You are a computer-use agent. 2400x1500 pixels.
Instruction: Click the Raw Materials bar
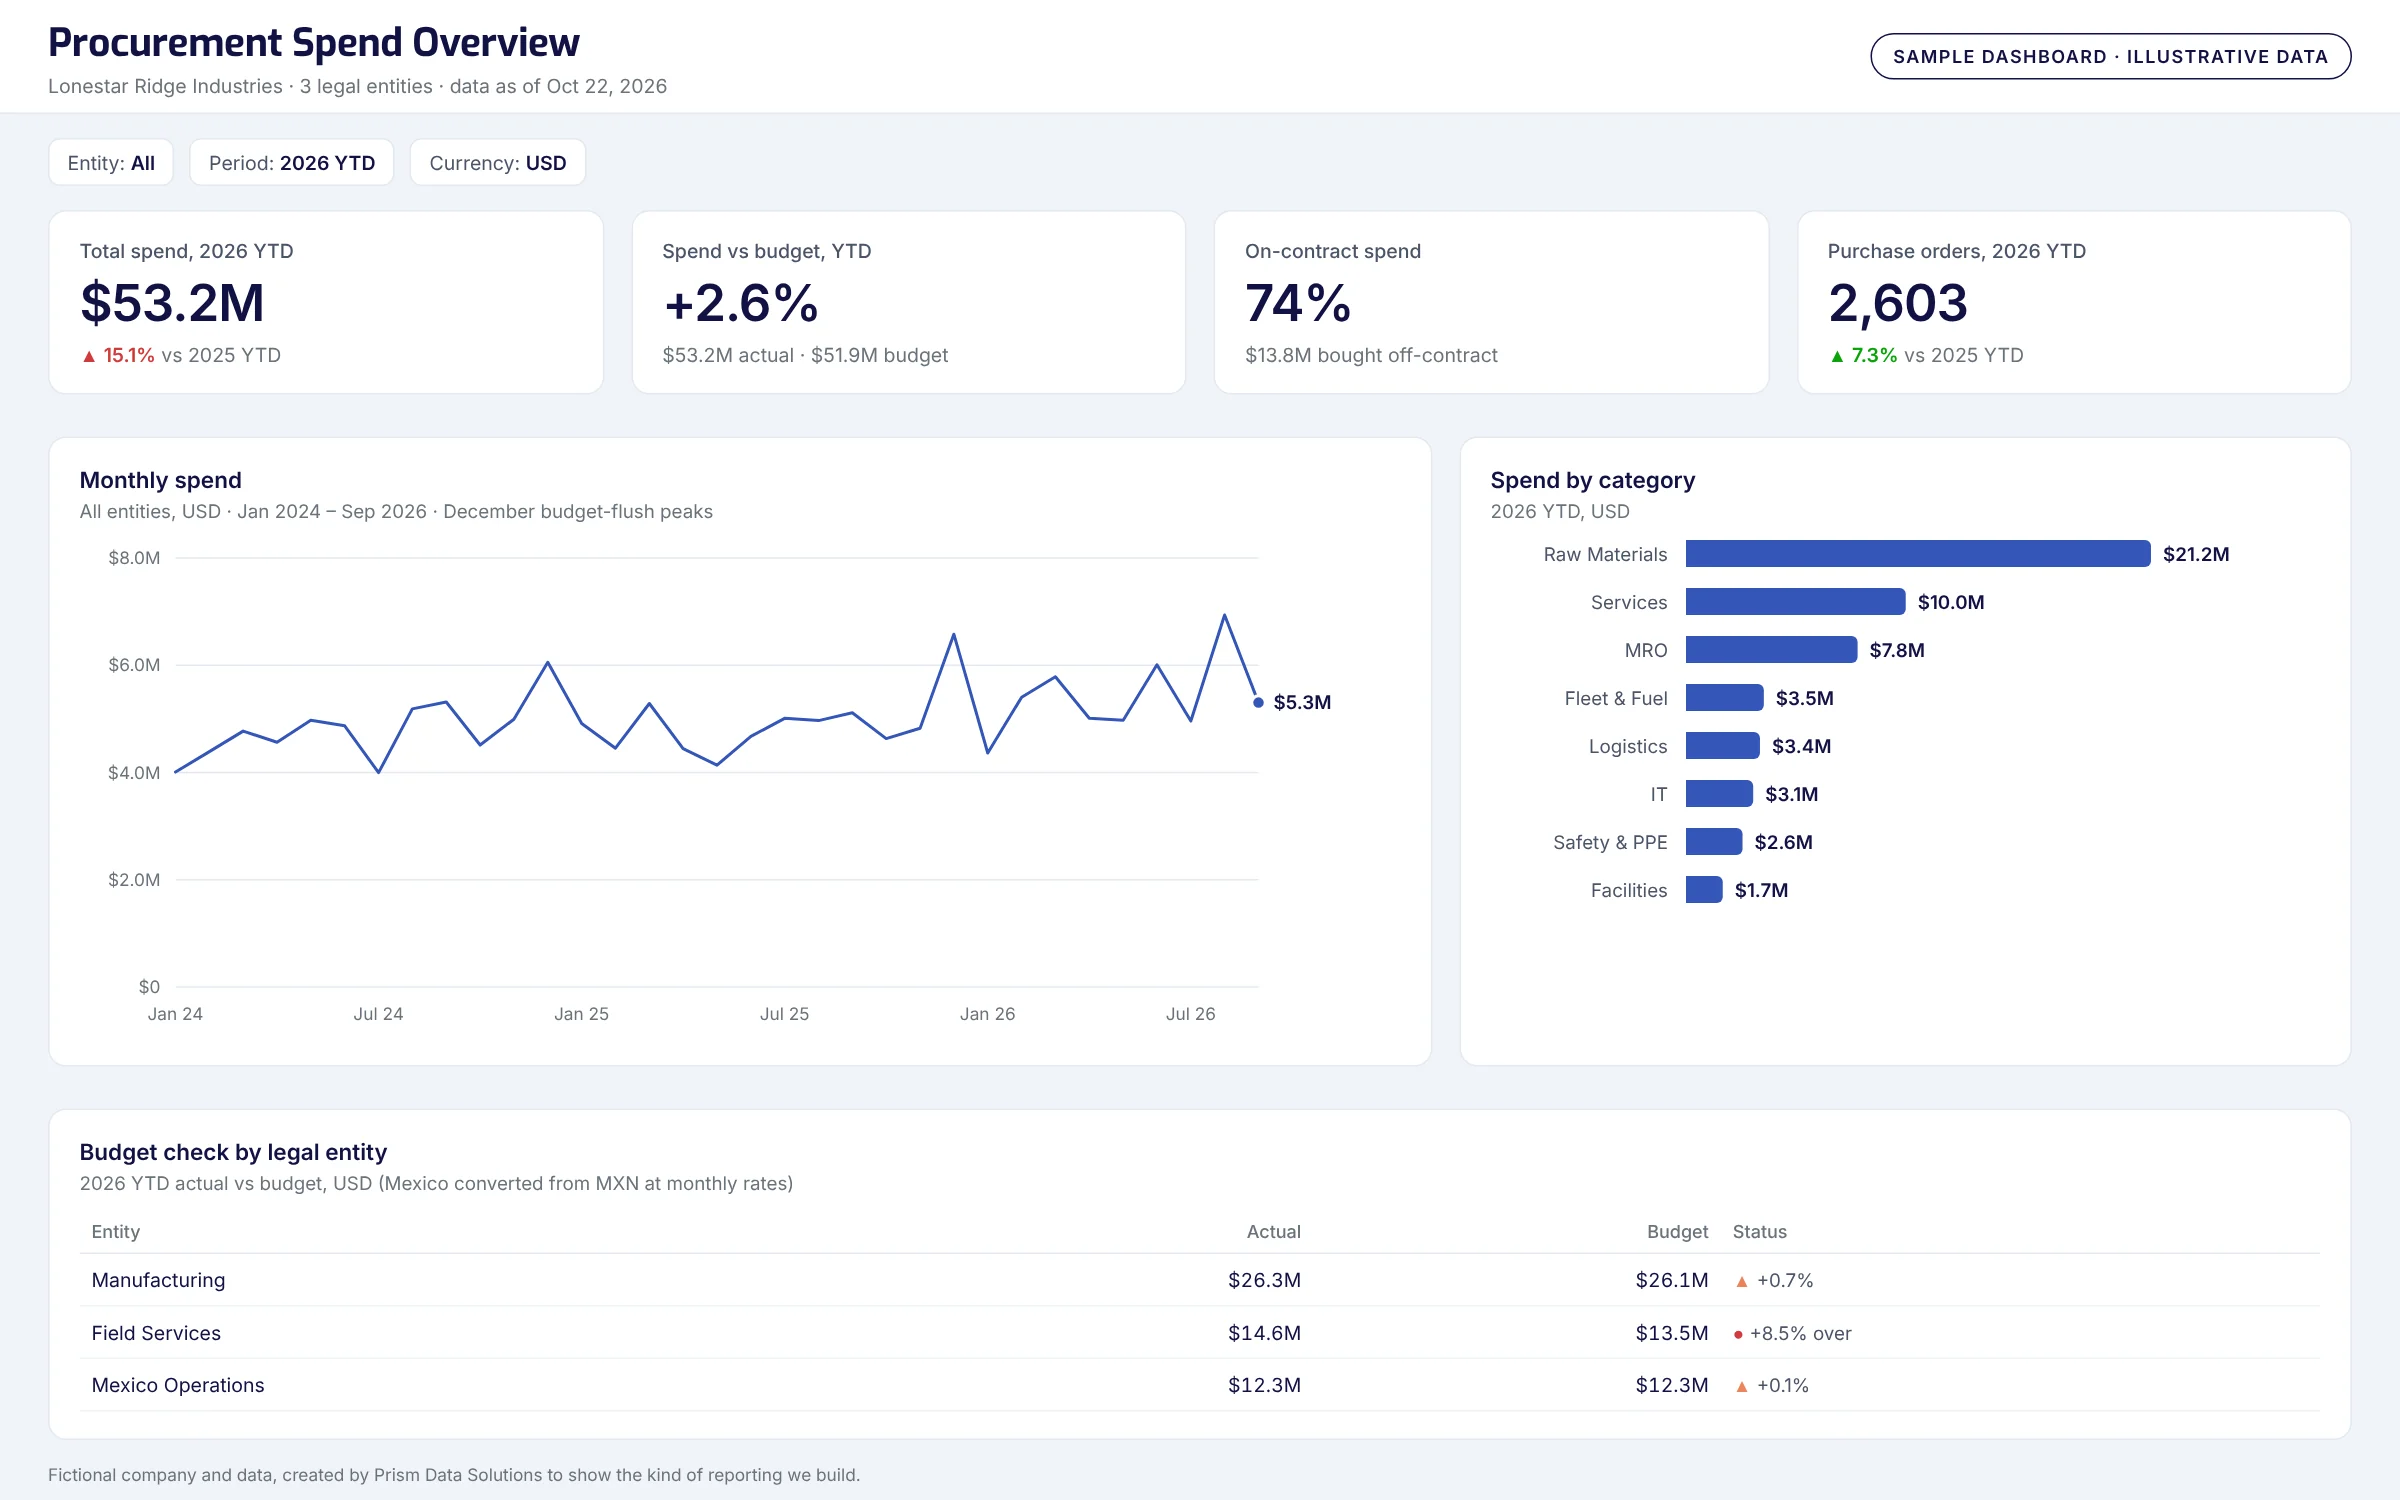point(1918,554)
